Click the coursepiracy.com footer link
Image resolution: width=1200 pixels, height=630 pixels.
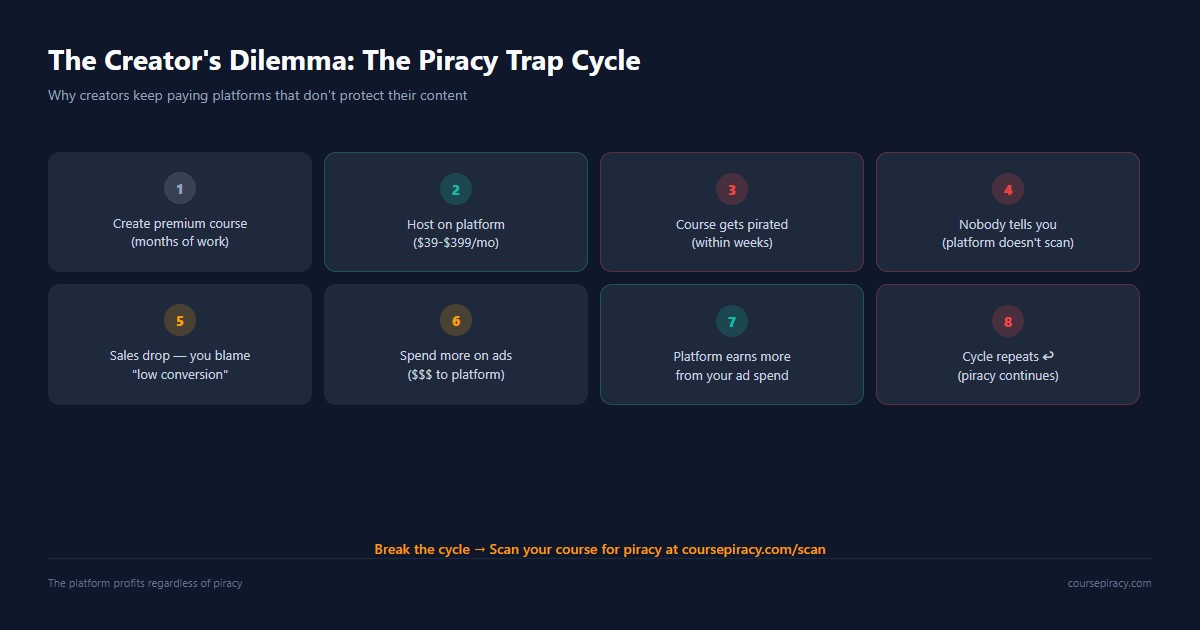point(1109,583)
